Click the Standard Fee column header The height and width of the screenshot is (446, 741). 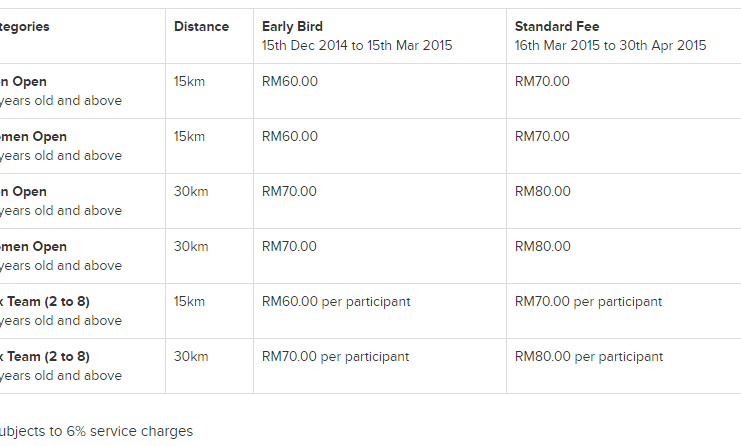[x=557, y=26]
